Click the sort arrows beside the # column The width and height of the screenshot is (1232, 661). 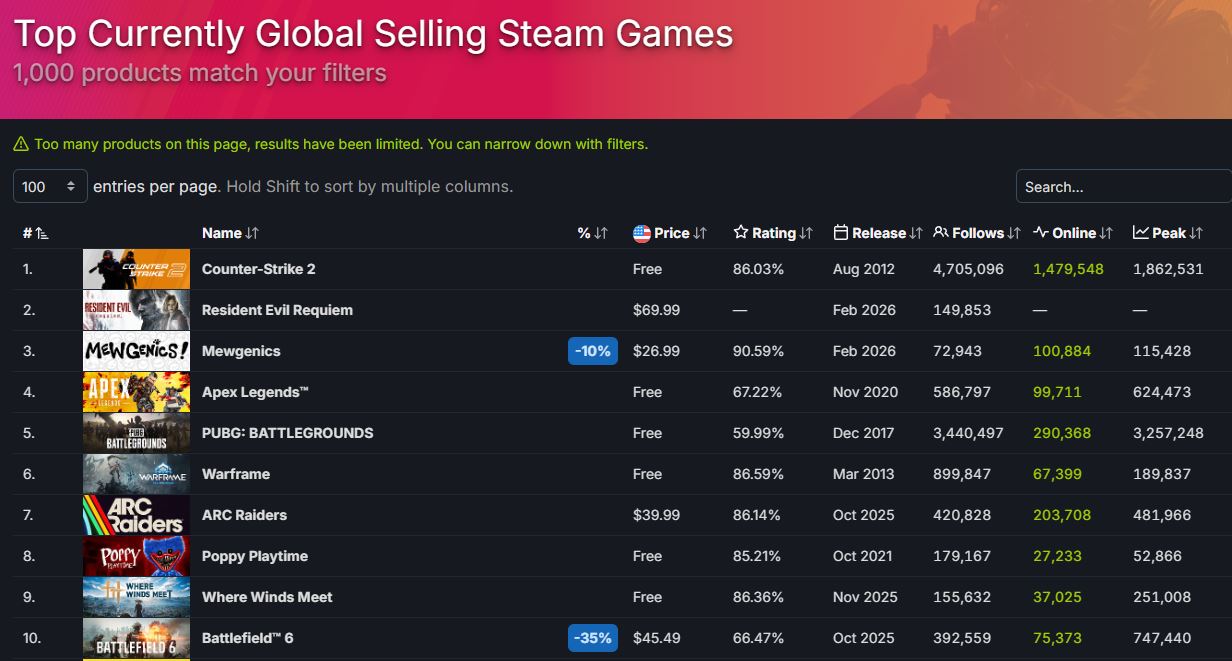(41, 233)
